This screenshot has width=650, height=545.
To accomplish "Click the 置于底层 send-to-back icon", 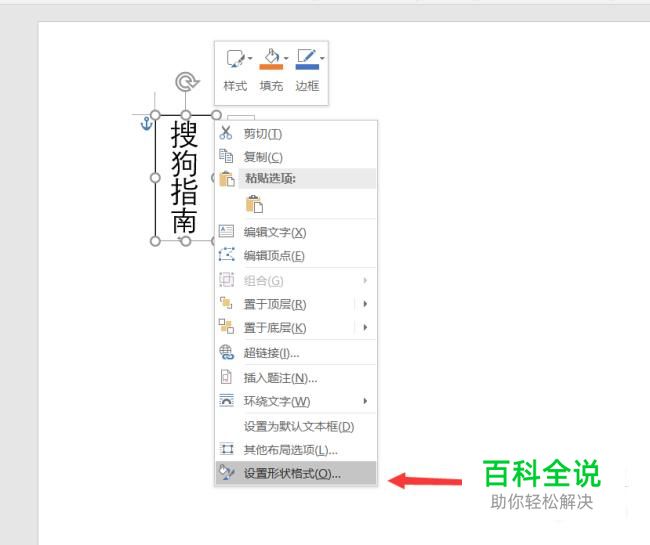I will [226, 326].
